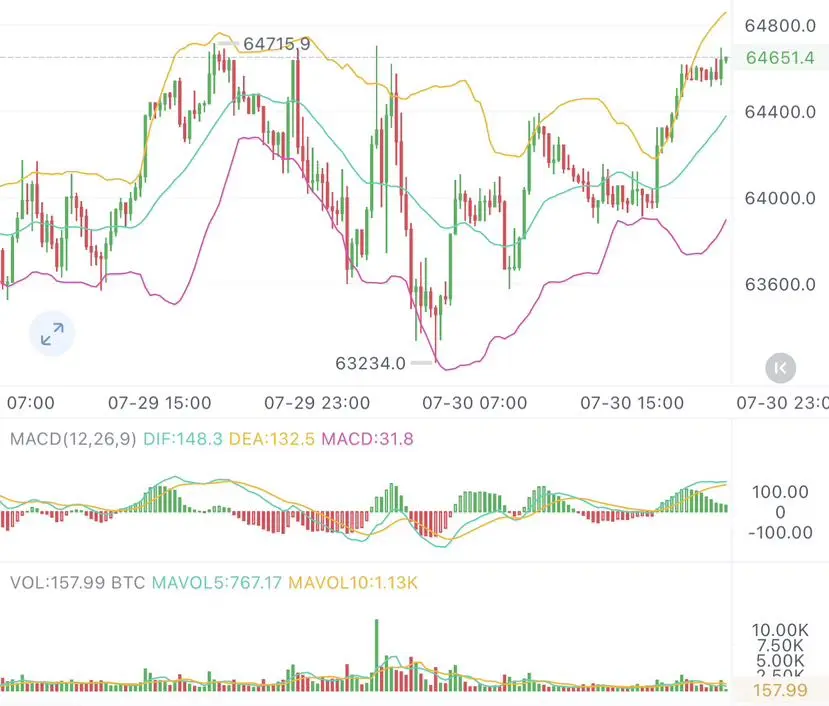Click the DEA:132.5 indicator value

tap(272, 439)
